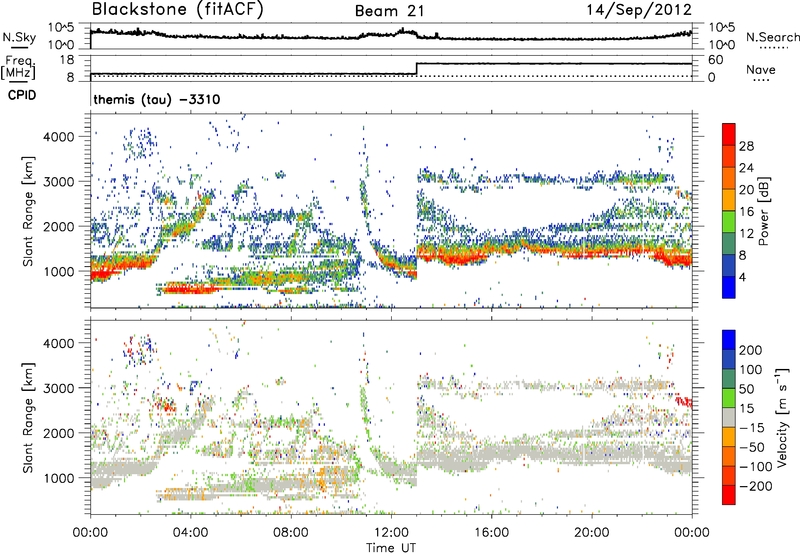800x554 pixels.
Task: Click the "Nave" legend label
Action: point(761,69)
